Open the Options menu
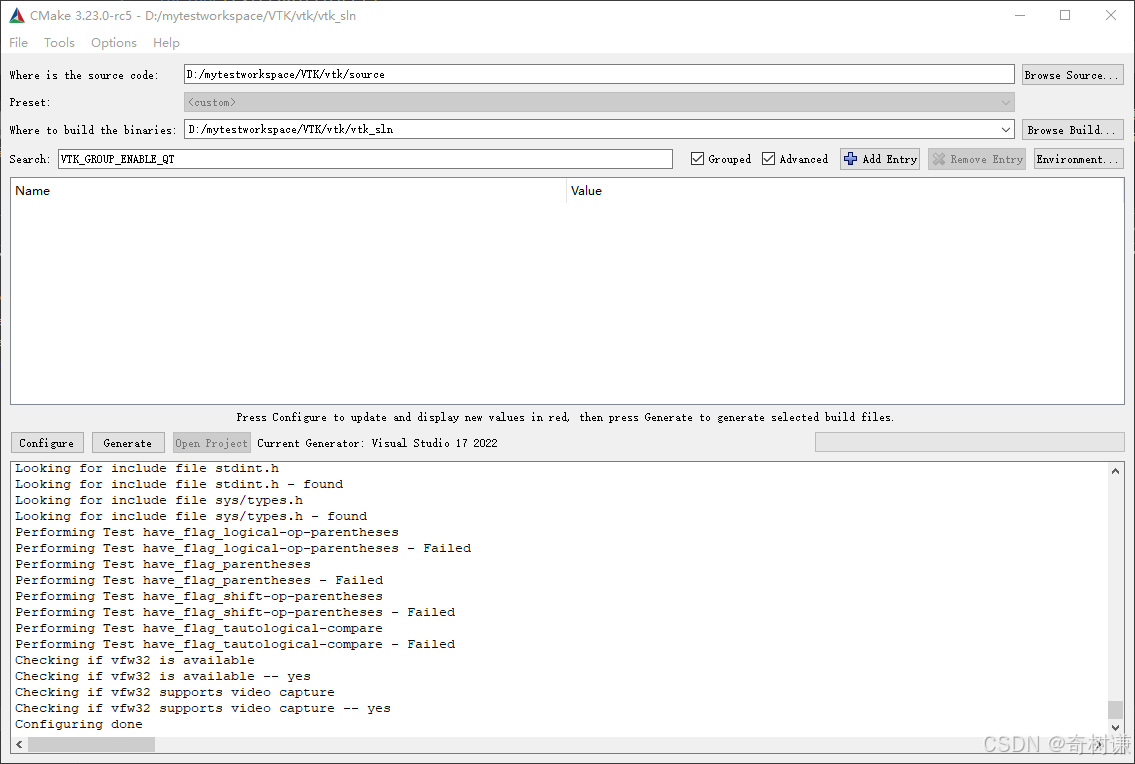 [114, 43]
